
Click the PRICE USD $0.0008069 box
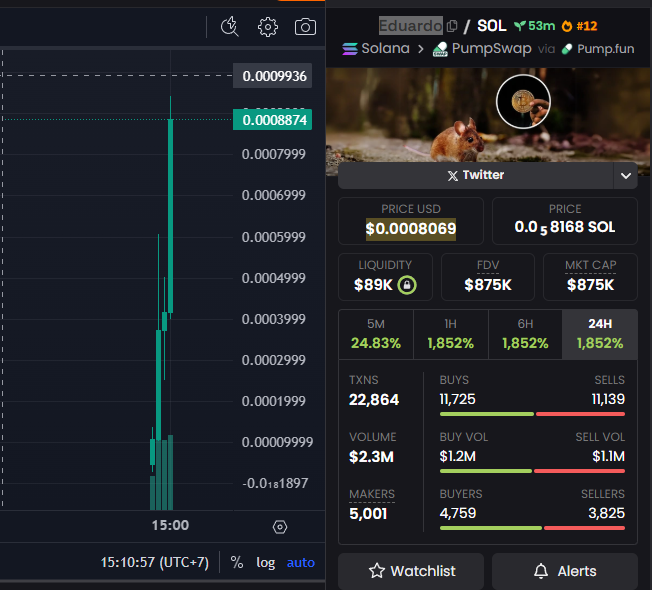[411, 221]
